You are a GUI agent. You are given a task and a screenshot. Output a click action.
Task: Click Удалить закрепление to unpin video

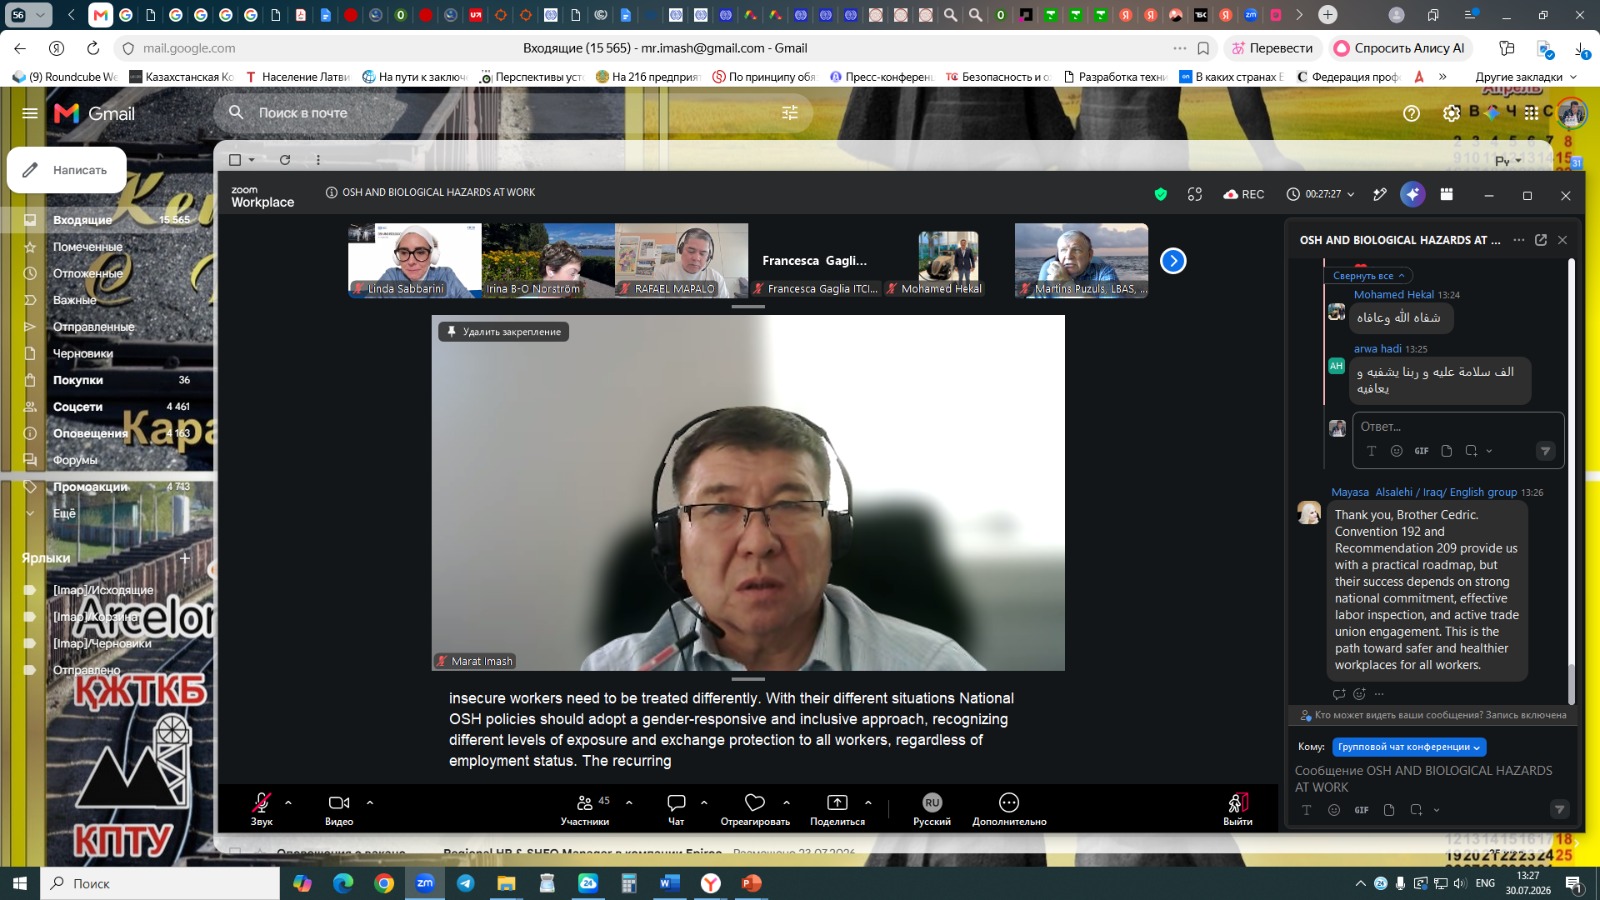tap(504, 332)
